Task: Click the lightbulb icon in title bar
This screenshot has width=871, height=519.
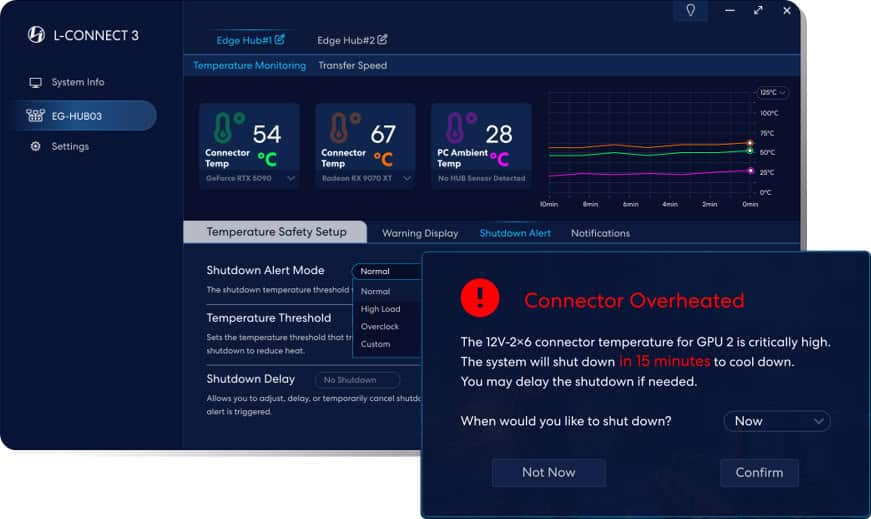Action: (x=690, y=10)
